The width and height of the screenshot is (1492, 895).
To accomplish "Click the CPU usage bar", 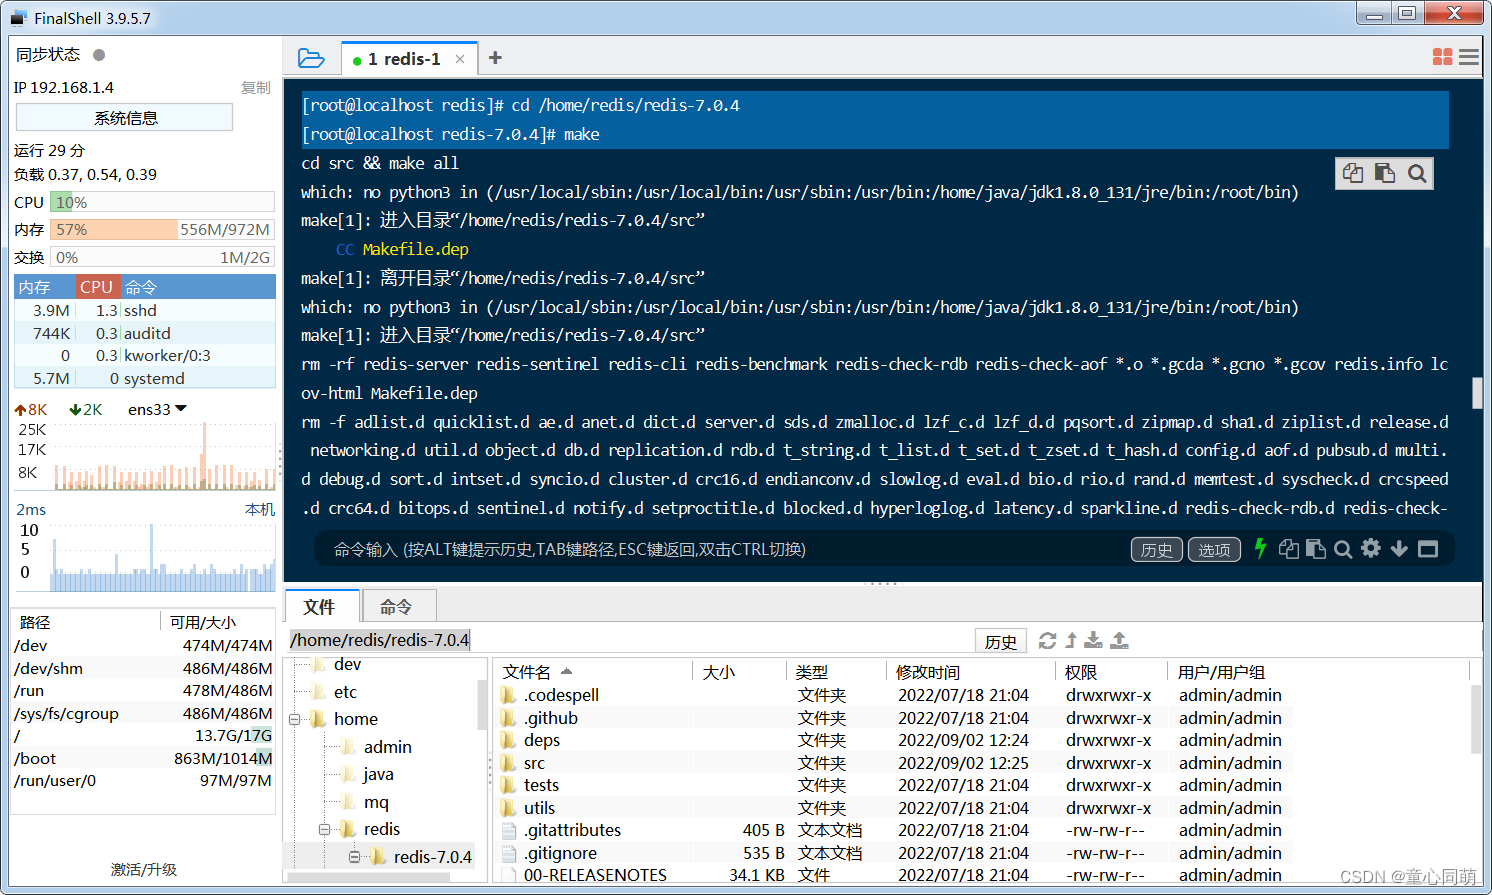I will pyautogui.click(x=162, y=202).
